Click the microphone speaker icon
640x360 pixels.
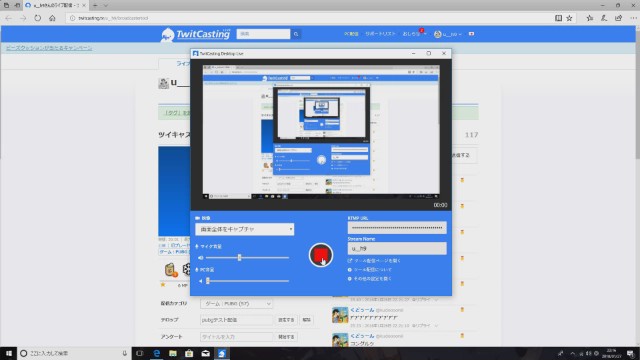pyautogui.click(x=200, y=258)
